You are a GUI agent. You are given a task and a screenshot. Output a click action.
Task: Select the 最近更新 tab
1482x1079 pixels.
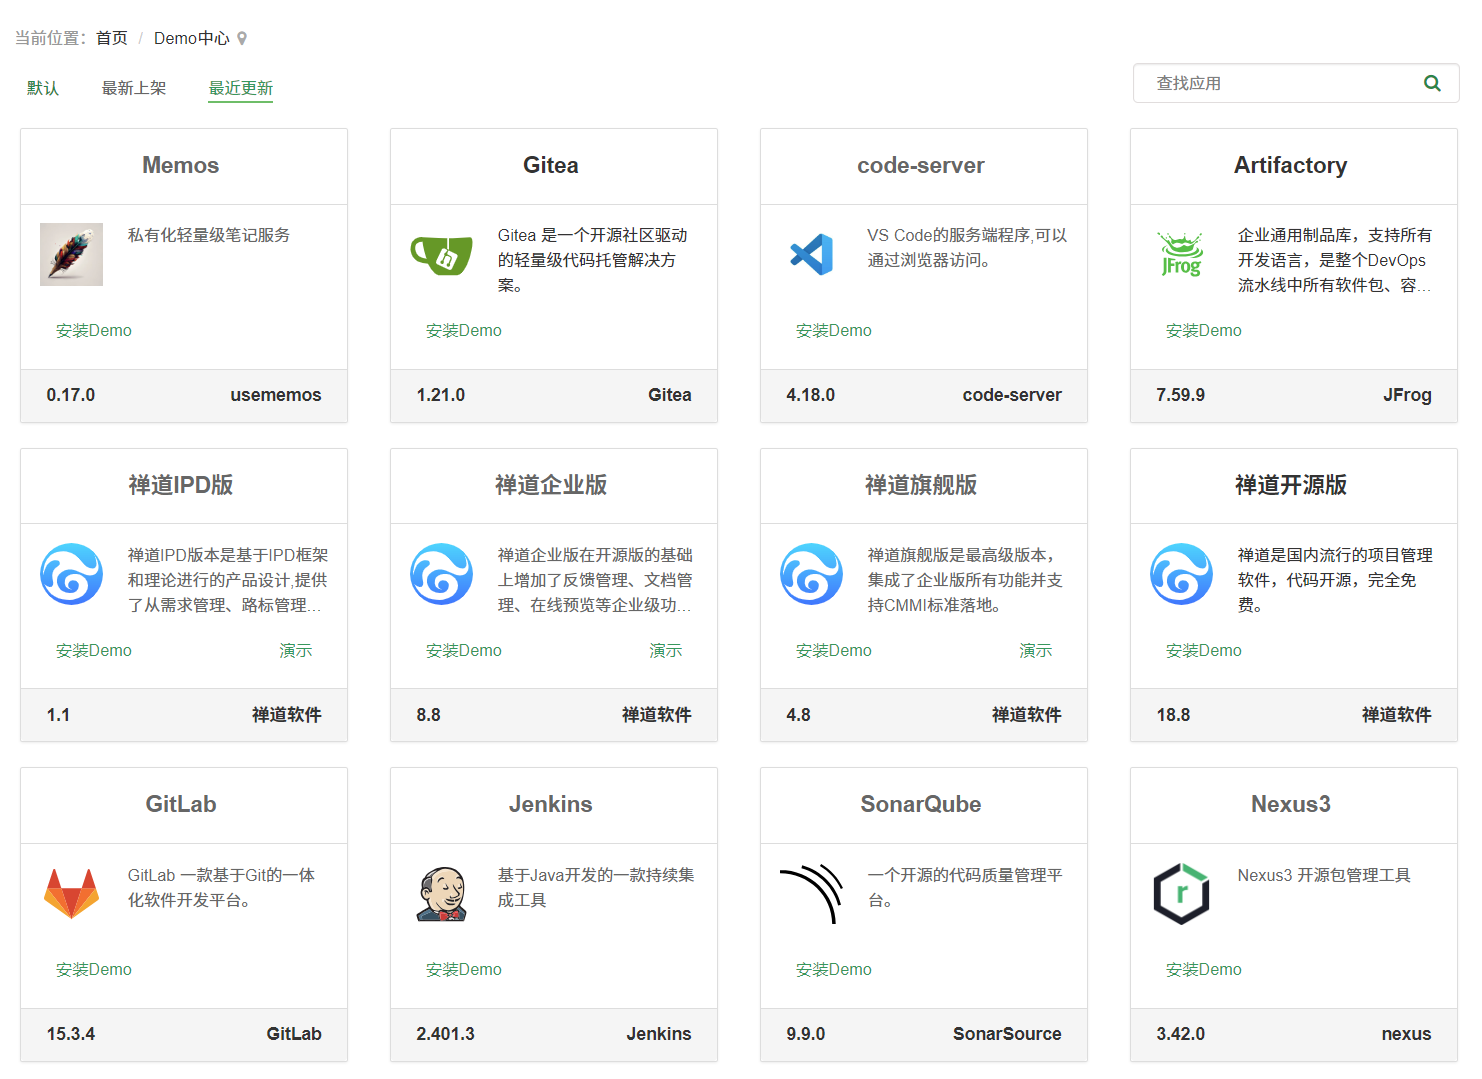[240, 88]
